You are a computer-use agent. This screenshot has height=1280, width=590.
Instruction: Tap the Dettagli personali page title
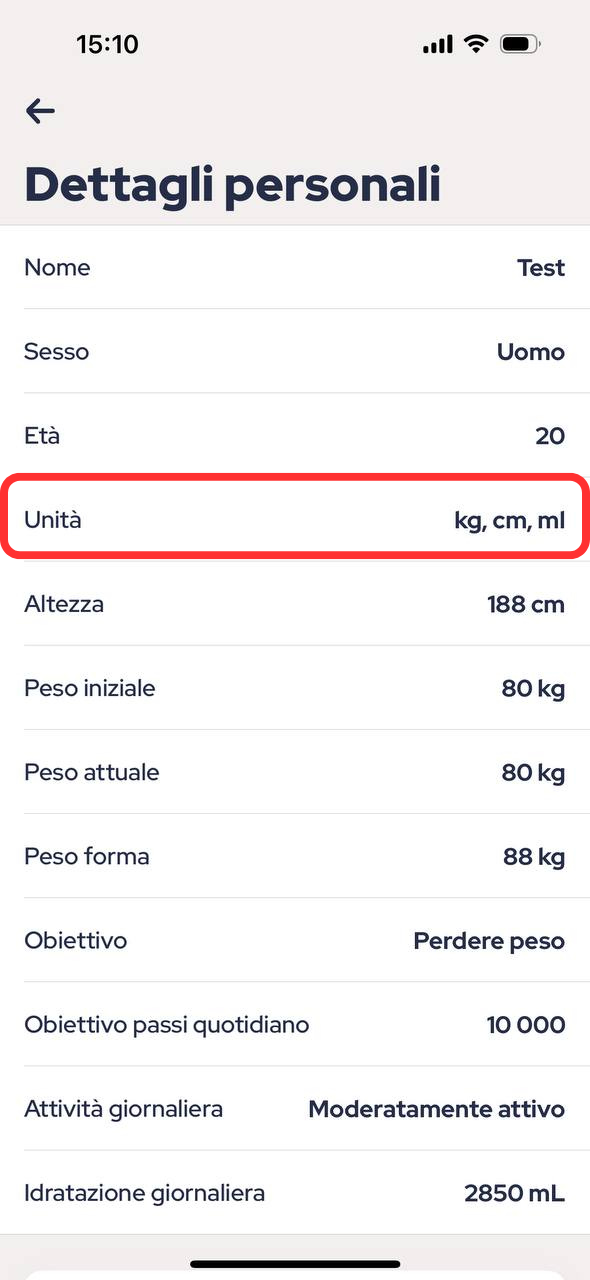pyautogui.click(x=232, y=185)
